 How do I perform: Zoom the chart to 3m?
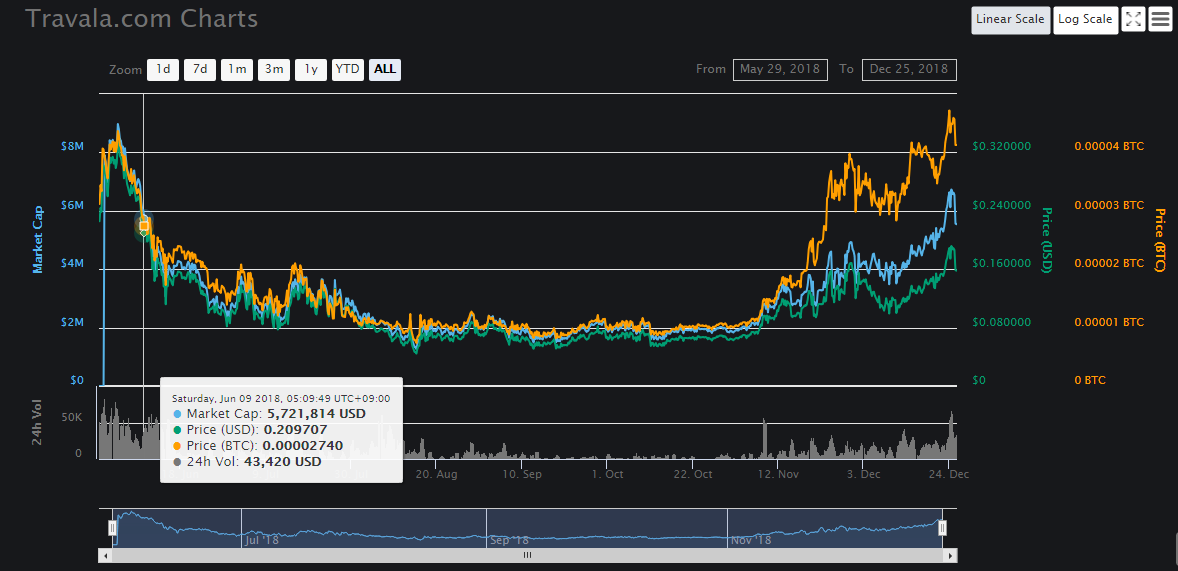(x=273, y=69)
